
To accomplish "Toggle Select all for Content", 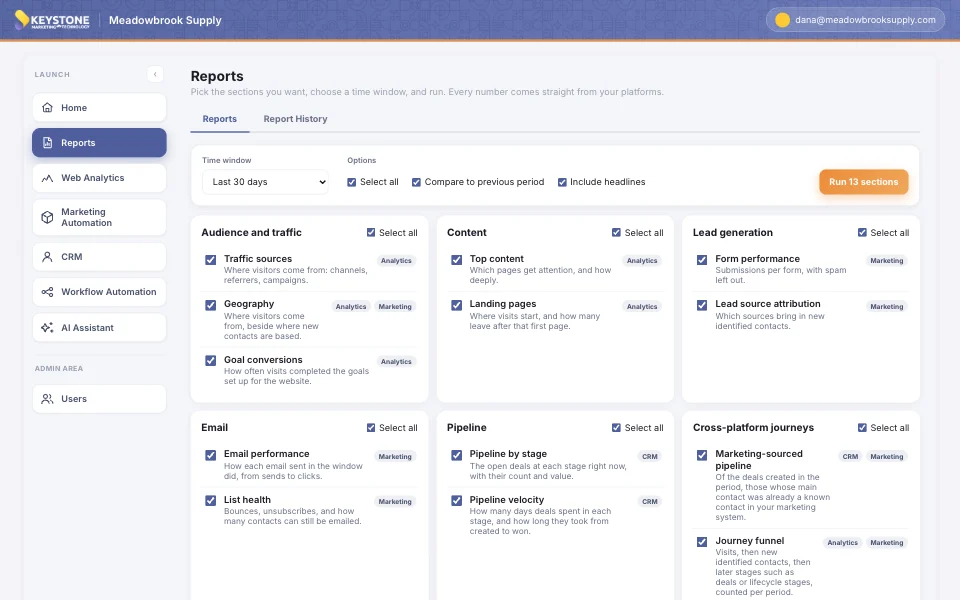I will tap(617, 233).
